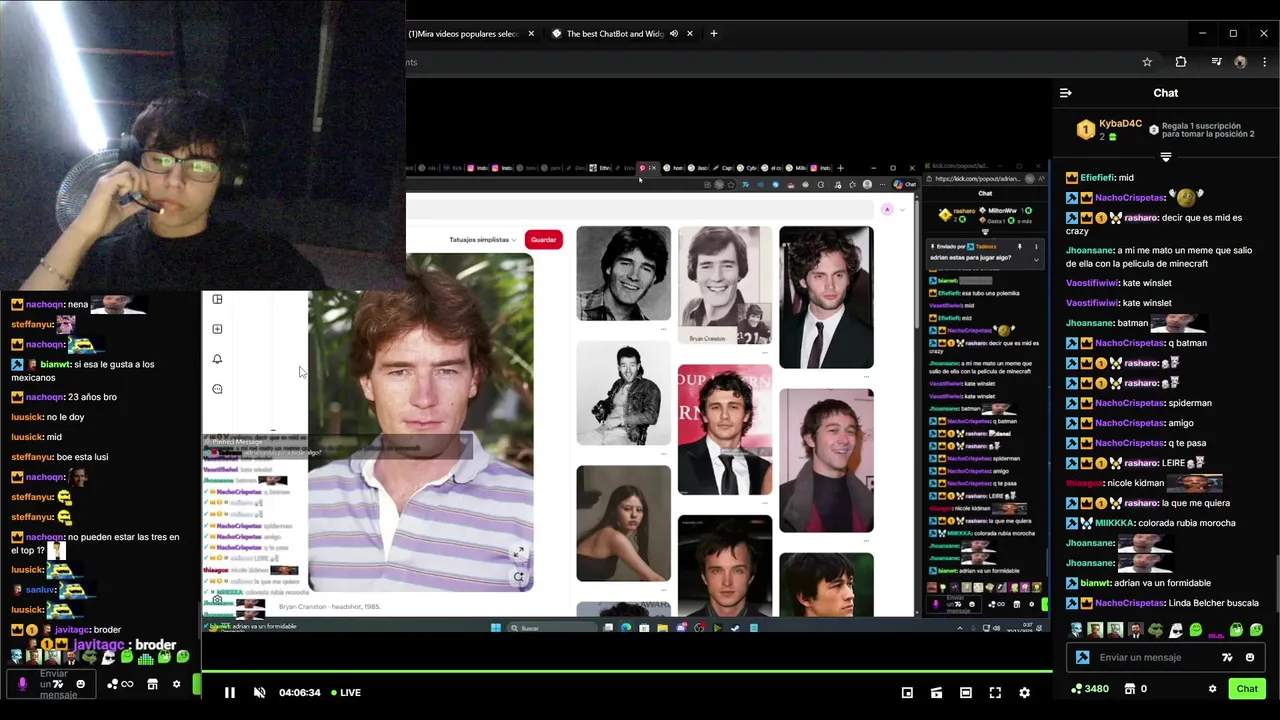Open a new browser tab
The width and height of the screenshot is (1280, 720).
click(713, 34)
